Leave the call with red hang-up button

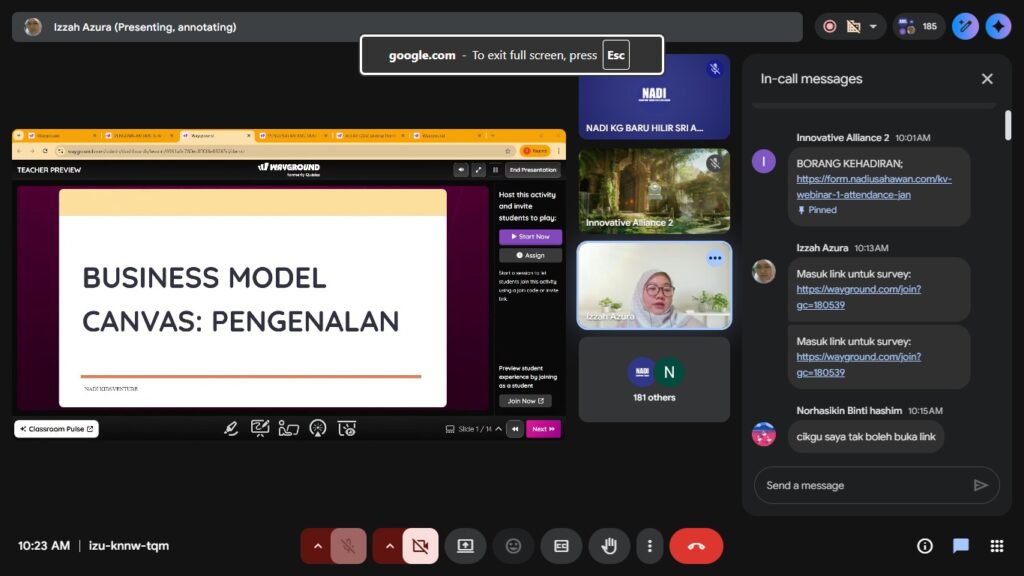coord(696,546)
